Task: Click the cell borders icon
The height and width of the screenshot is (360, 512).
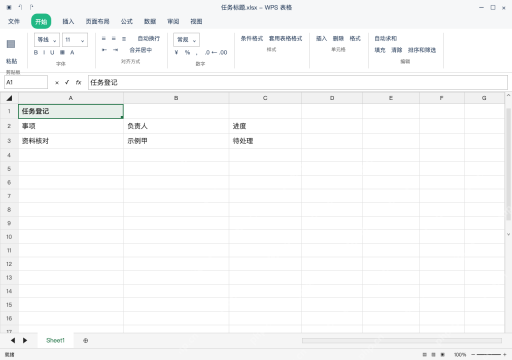Action: [x=62, y=52]
